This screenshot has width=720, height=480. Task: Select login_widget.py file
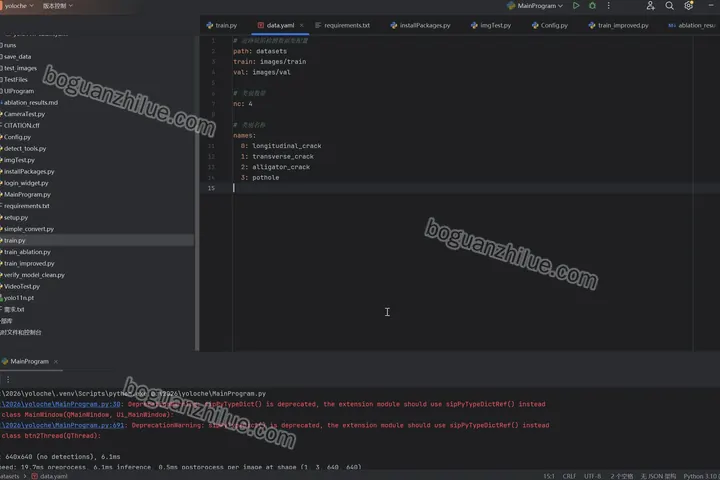pyautogui.click(x=24, y=183)
